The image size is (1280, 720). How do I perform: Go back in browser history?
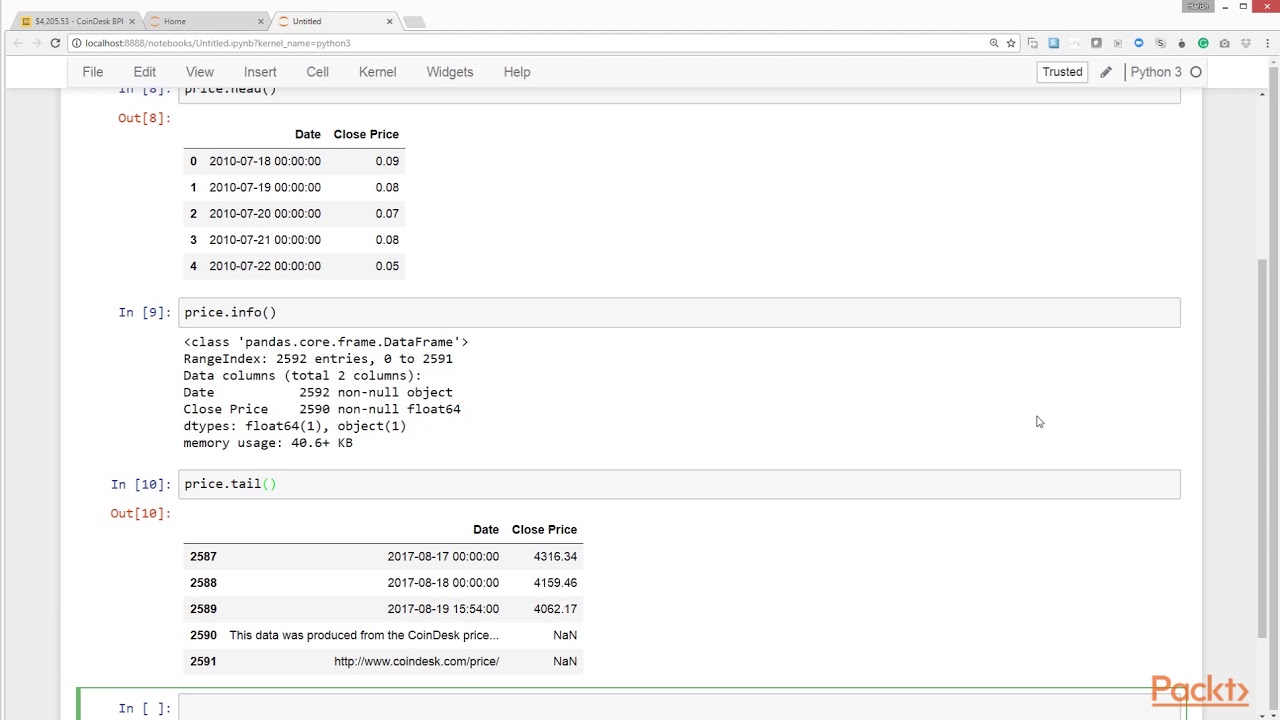(17, 43)
